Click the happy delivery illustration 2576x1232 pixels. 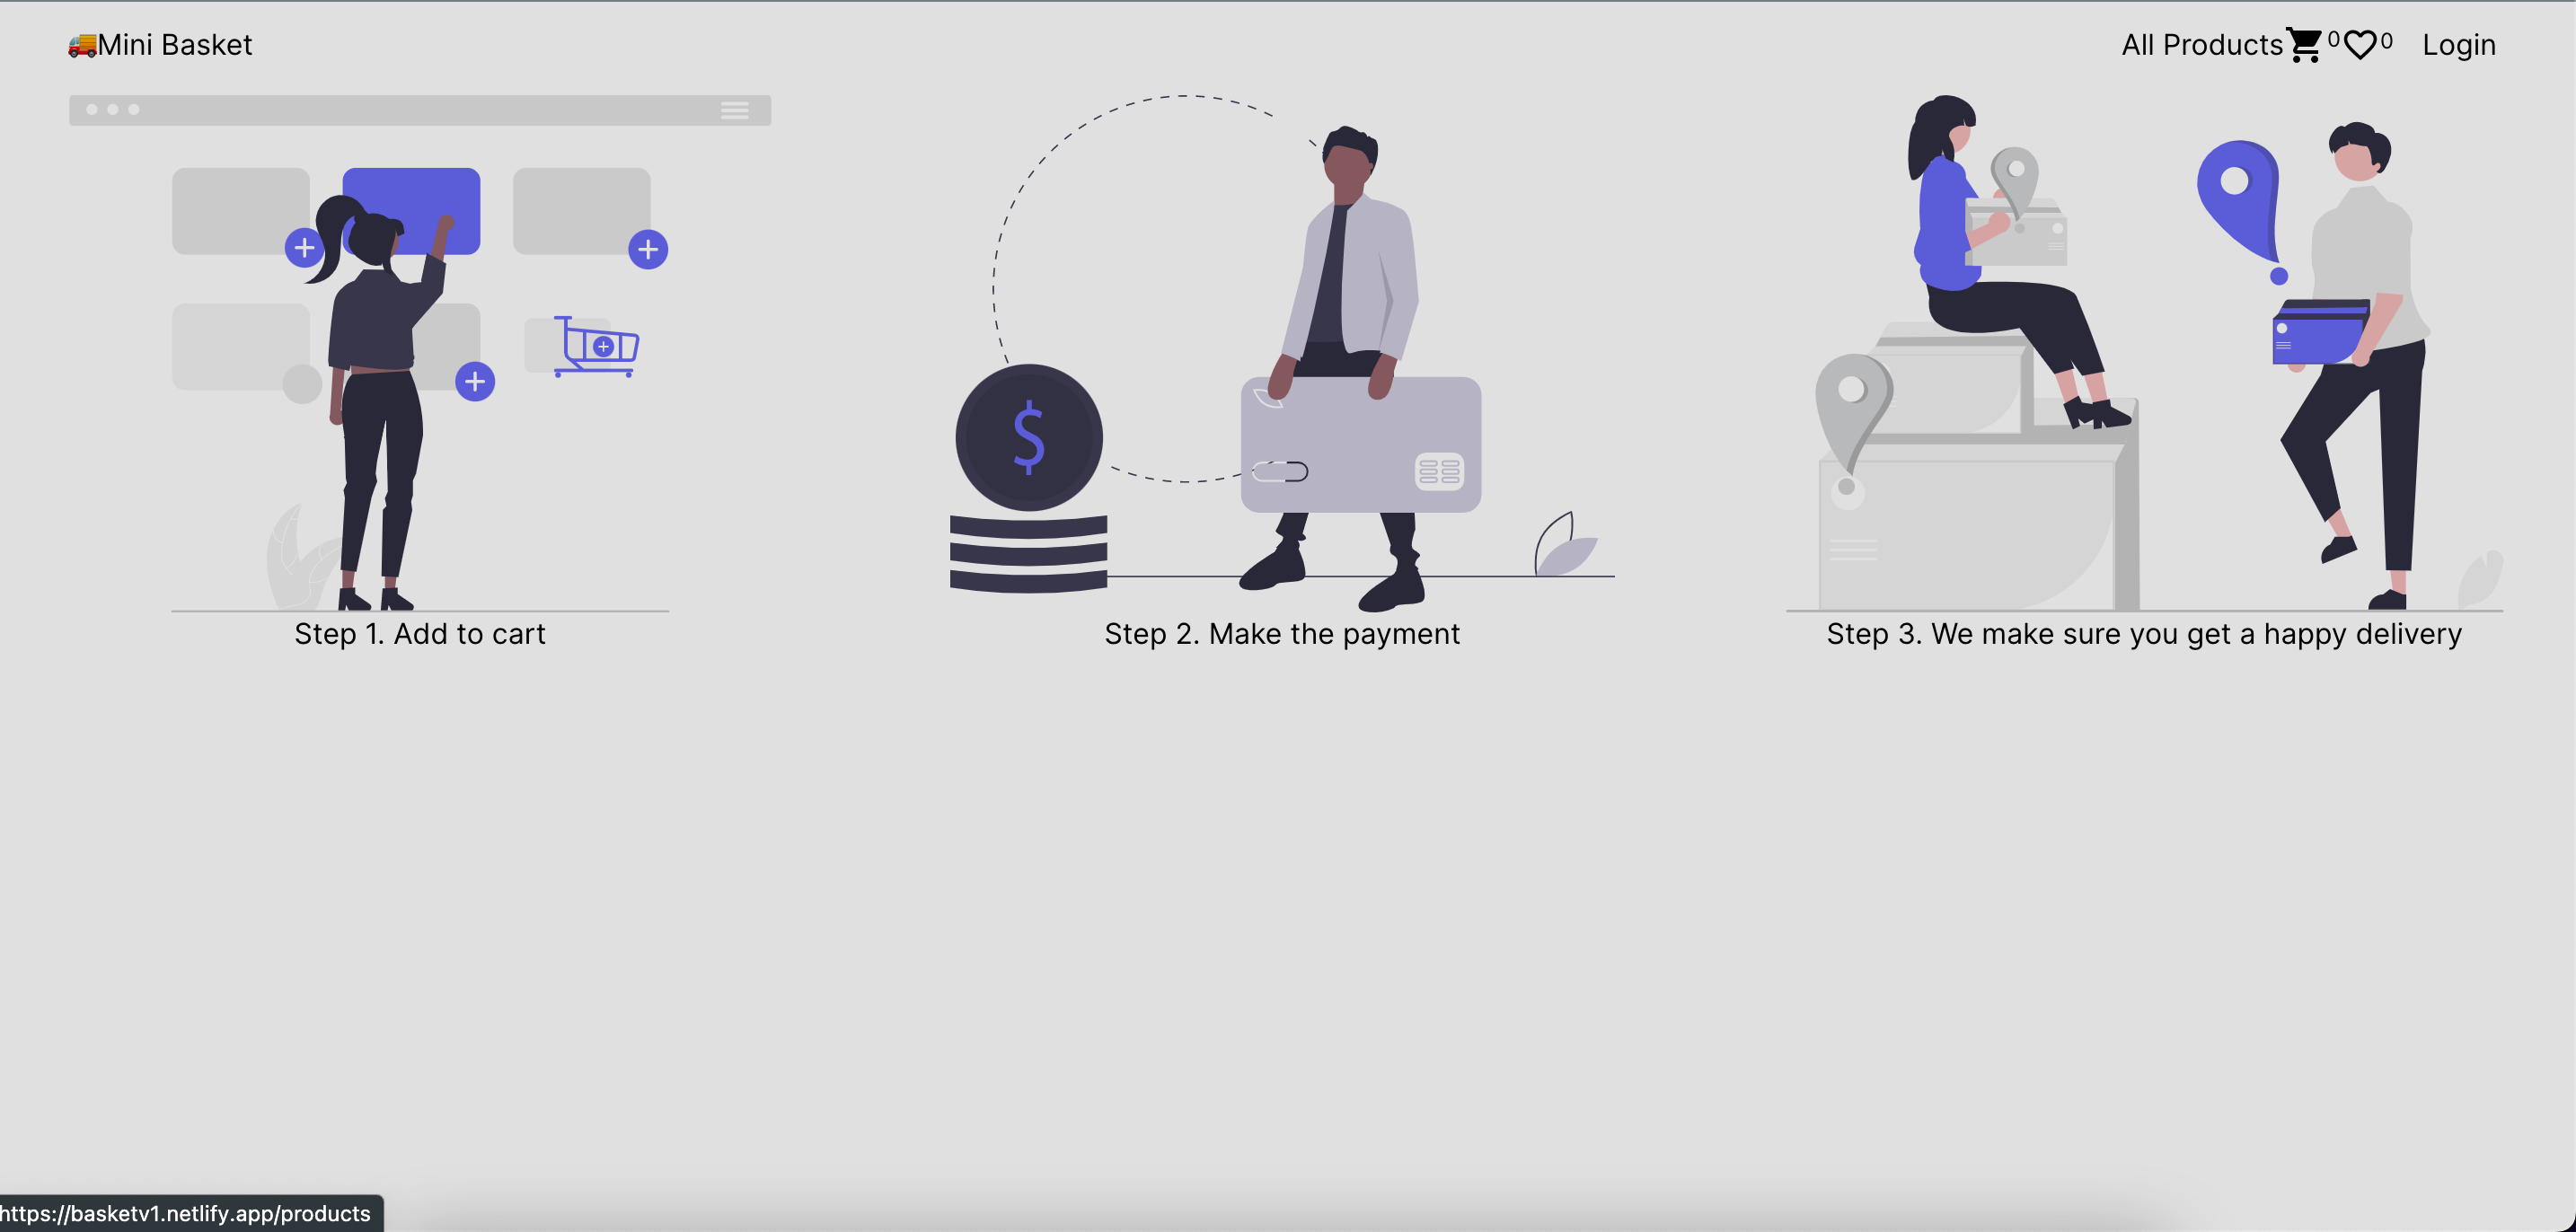point(2144,353)
